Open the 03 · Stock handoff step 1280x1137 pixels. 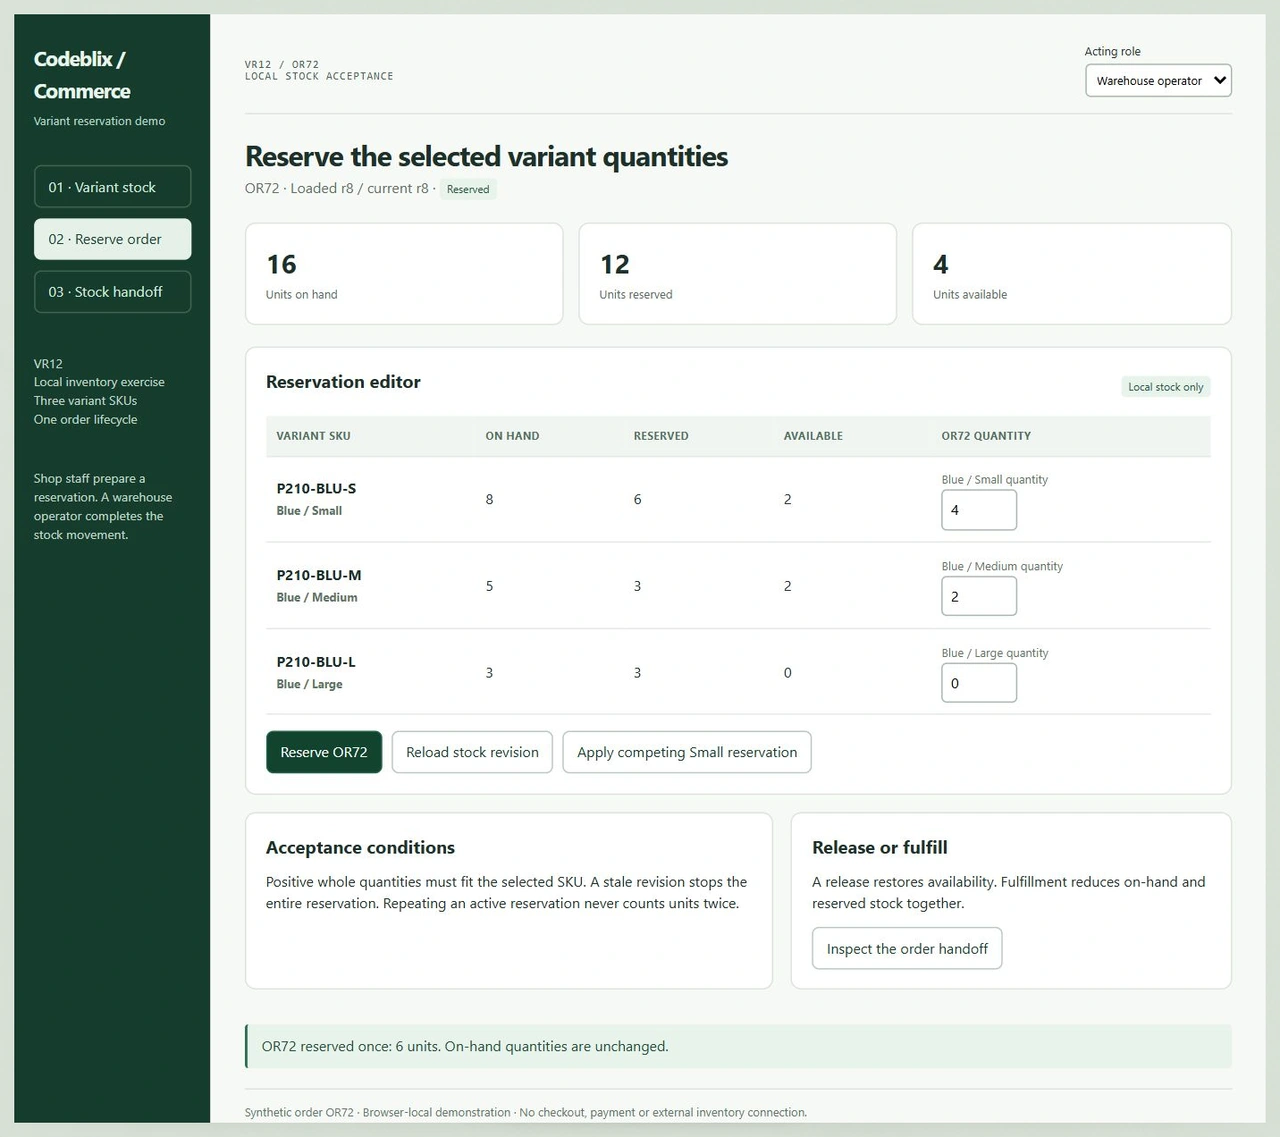click(x=112, y=292)
